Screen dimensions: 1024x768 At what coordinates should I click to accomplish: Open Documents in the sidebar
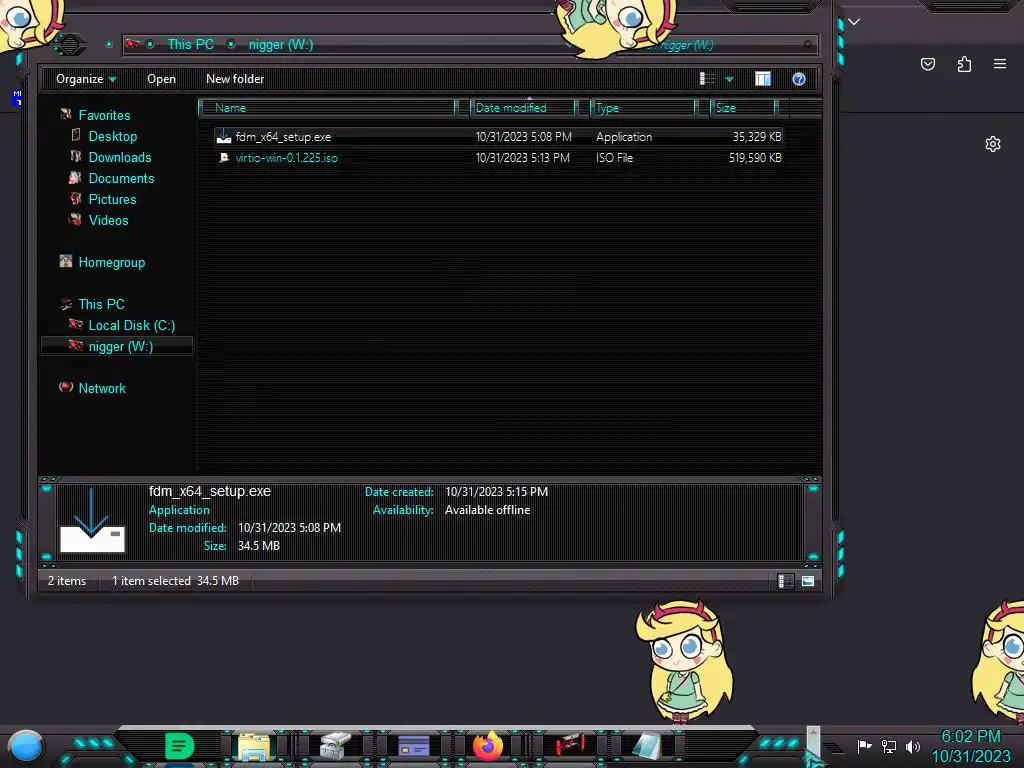[x=121, y=178]
